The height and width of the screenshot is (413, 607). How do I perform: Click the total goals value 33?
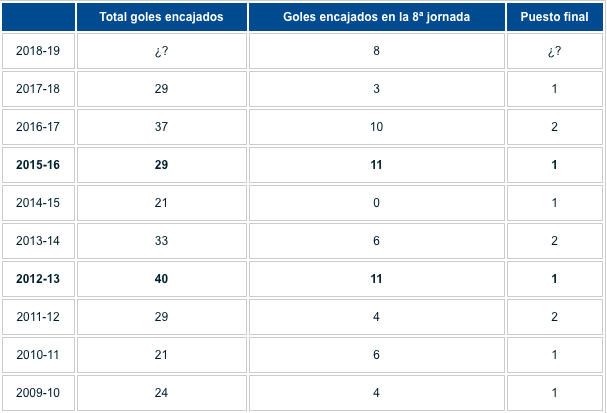(x=161, y=241)
